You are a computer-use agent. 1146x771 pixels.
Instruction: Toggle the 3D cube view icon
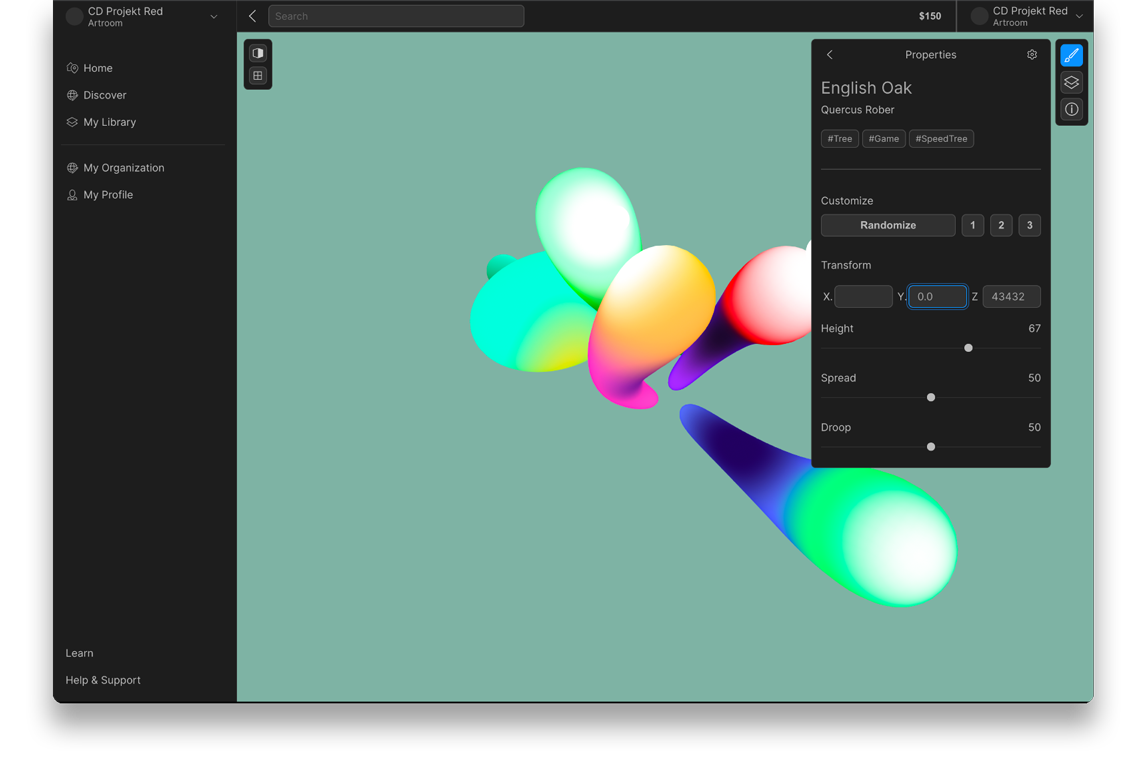(258, 52)
